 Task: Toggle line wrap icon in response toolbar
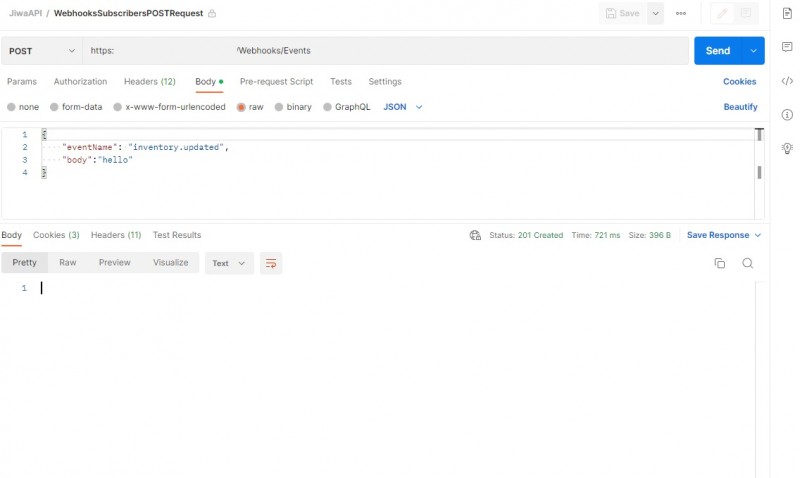tap(270, 263)
